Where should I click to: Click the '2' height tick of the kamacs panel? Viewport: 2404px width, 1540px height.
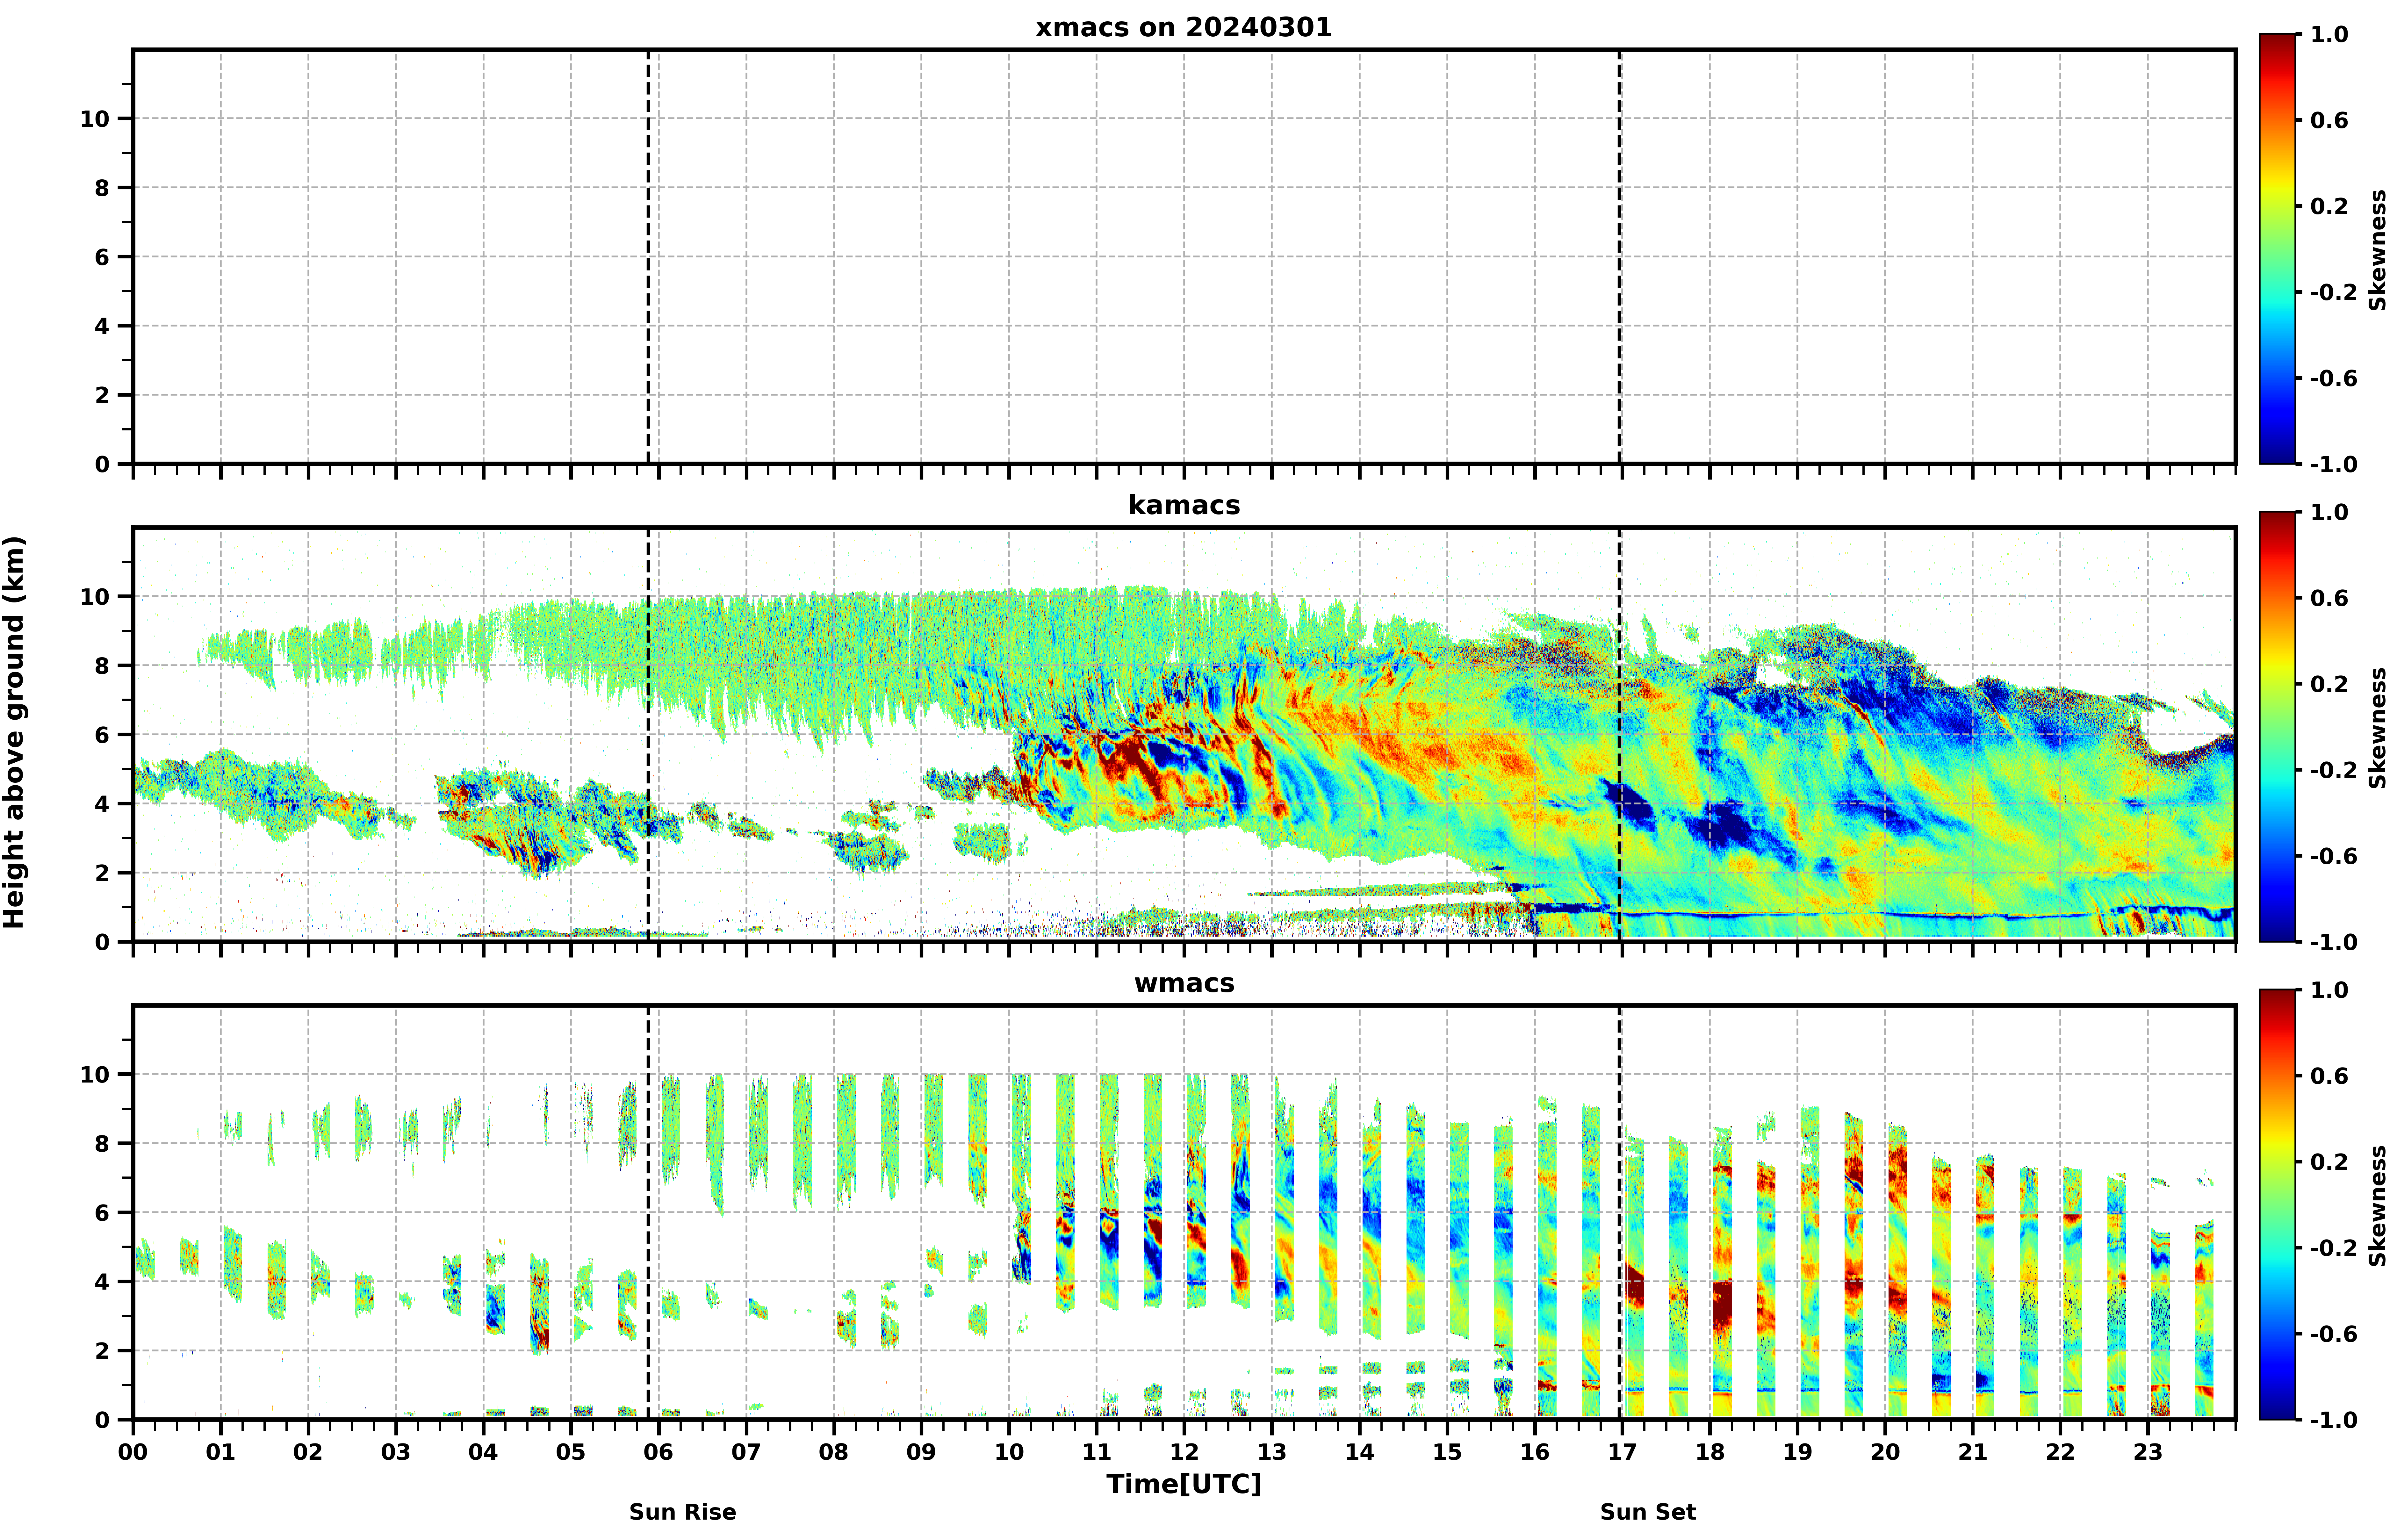102,873
